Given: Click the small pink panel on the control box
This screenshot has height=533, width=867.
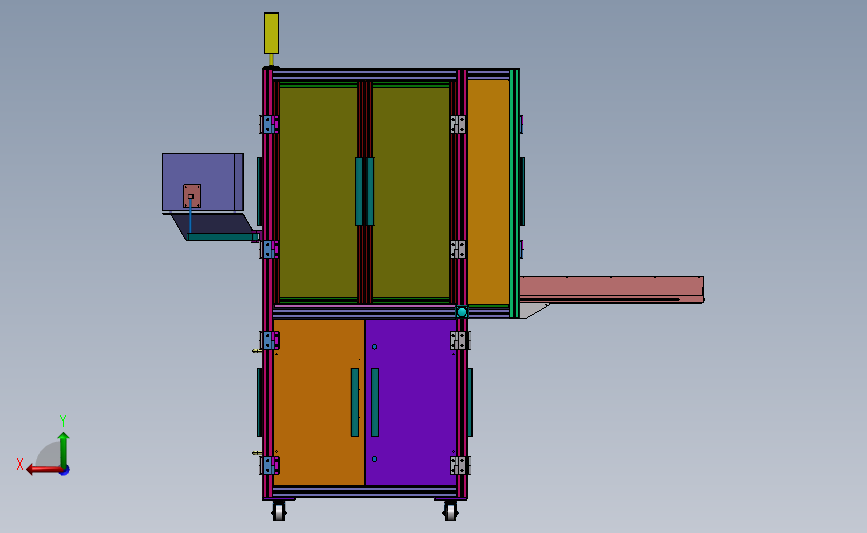Looking at the screenshot, I should (192, 196).
